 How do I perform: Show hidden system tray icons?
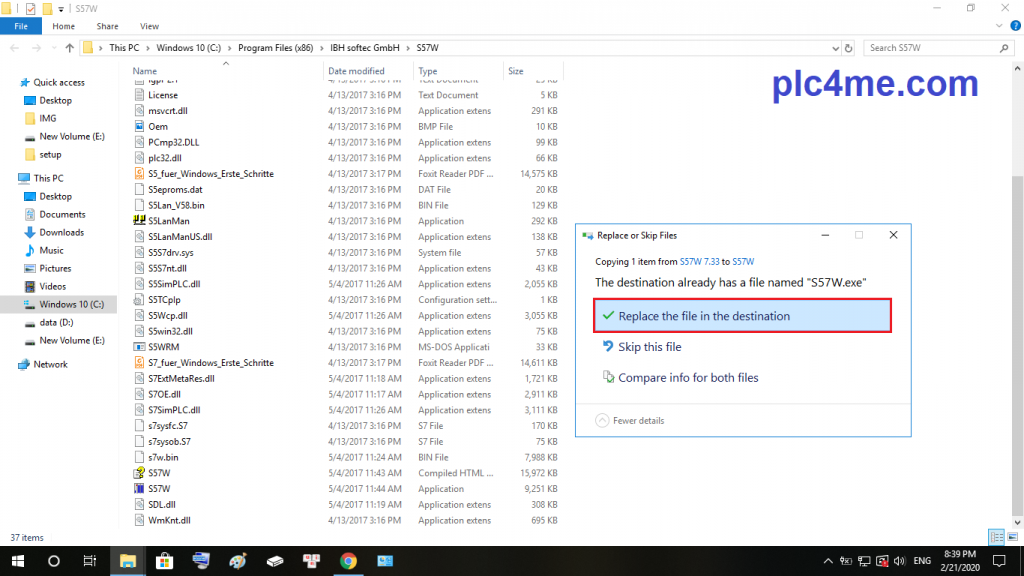[x=826, y=561]
